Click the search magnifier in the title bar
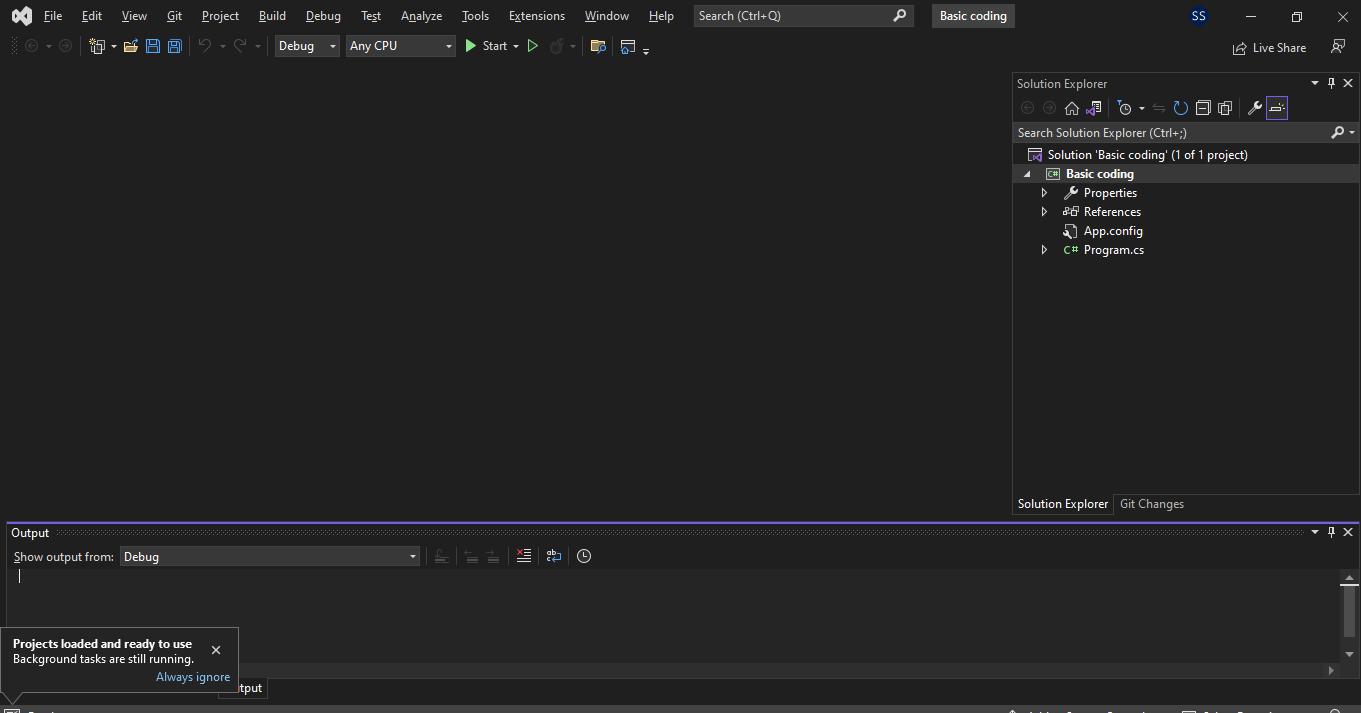This screenshot has height=713, width=1361. pos(899,16)
